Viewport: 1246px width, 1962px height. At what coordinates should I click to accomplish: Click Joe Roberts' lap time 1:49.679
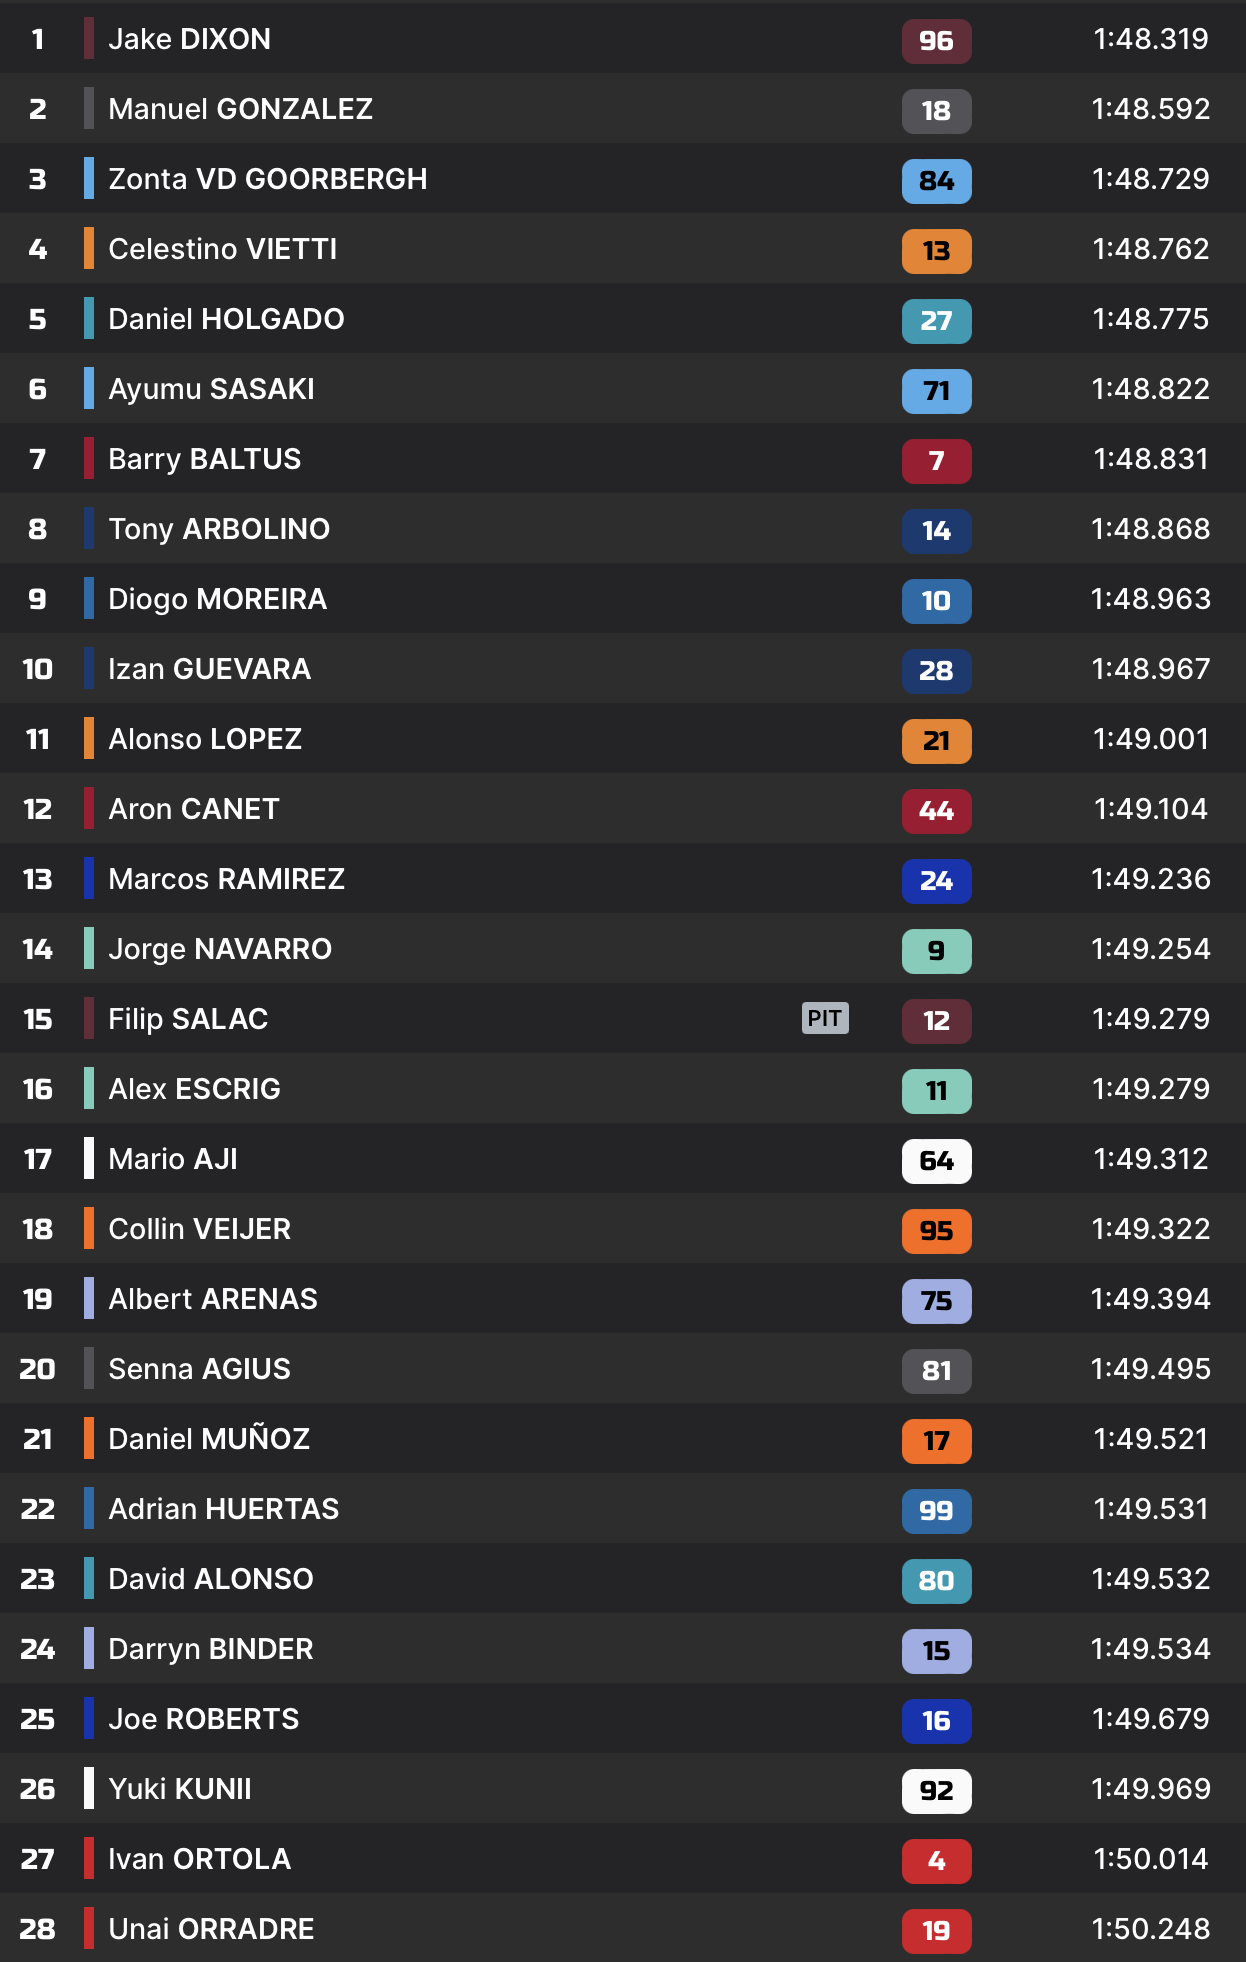[1150, 1719]
